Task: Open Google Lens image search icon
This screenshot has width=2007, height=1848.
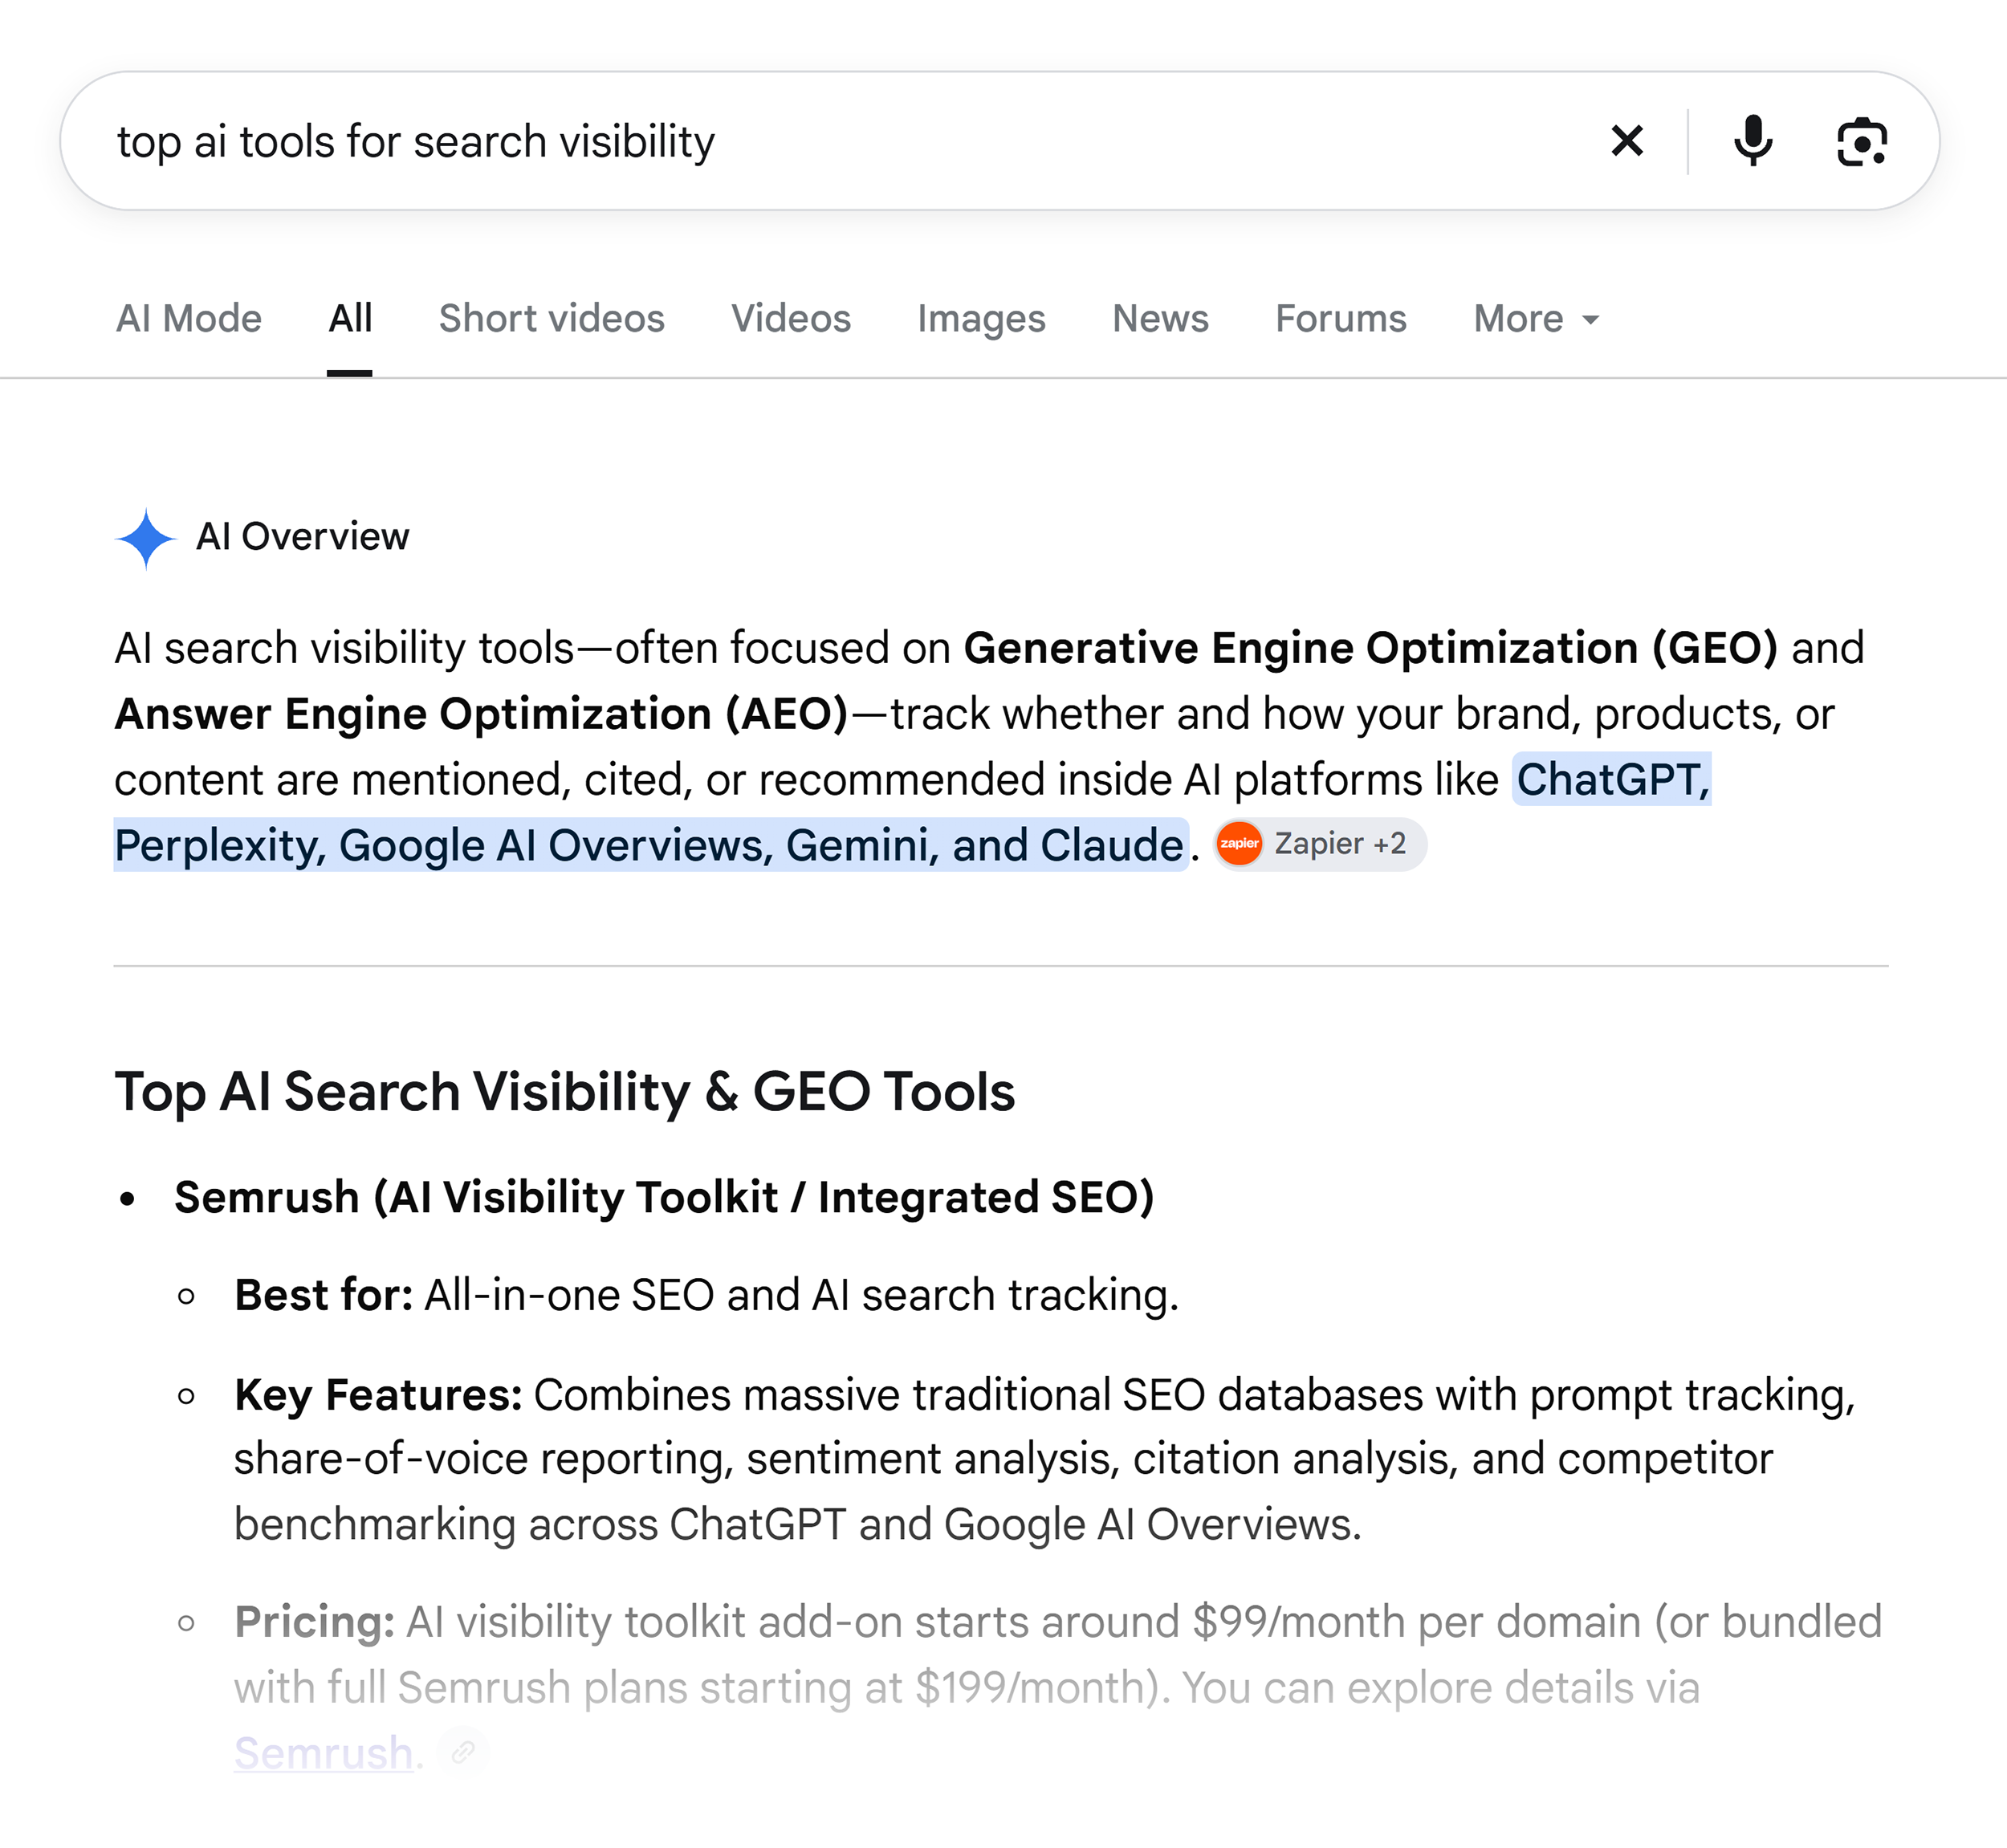Action: click(x=1861, y=141)
